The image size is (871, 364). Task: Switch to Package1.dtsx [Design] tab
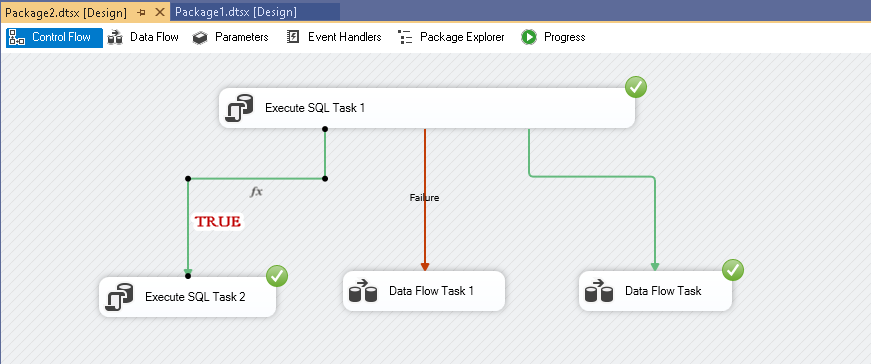pos(236,12)
